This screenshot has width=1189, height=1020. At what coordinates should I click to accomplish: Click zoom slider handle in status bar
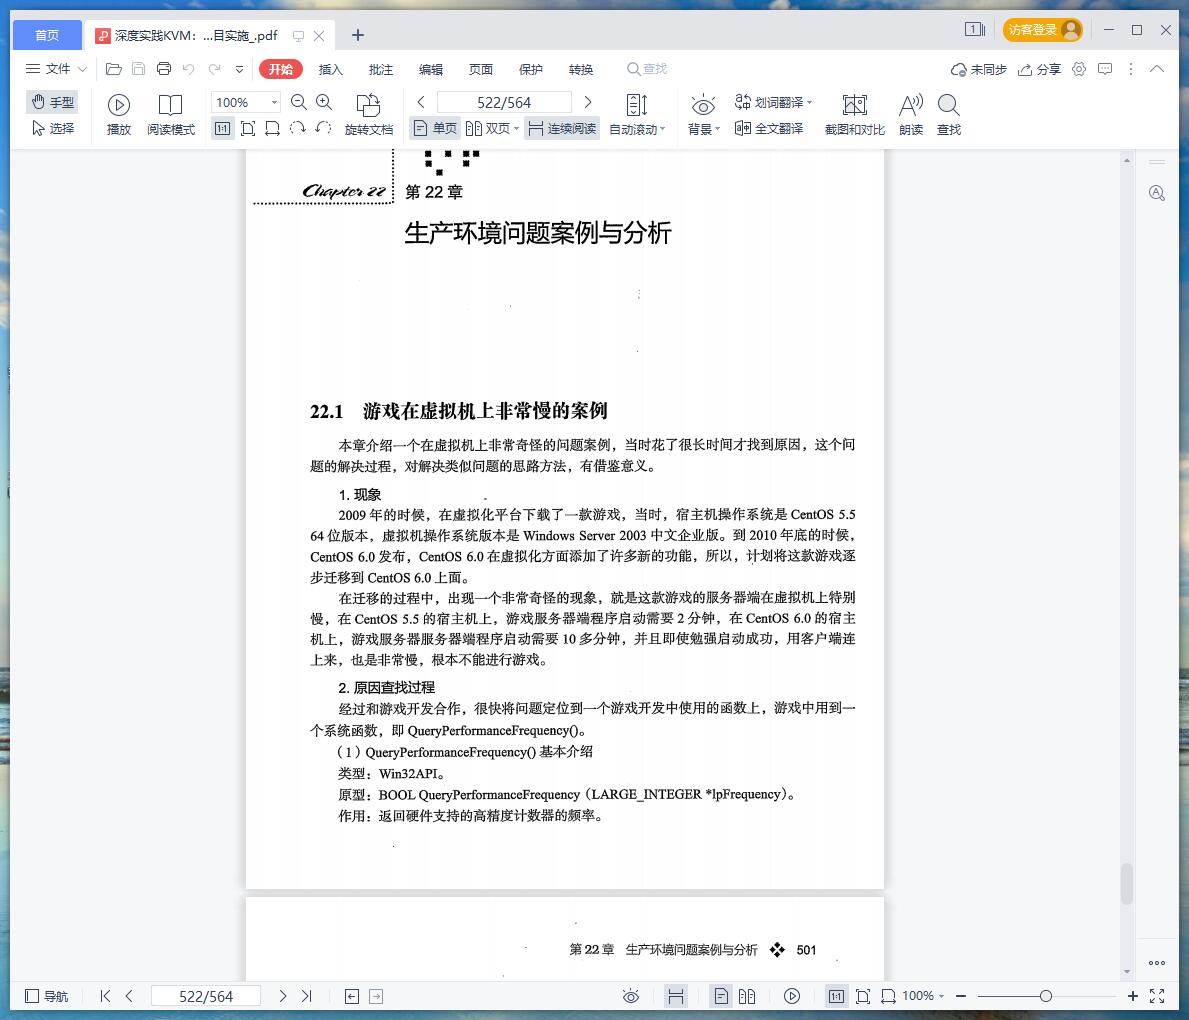tap(1046, 996)
